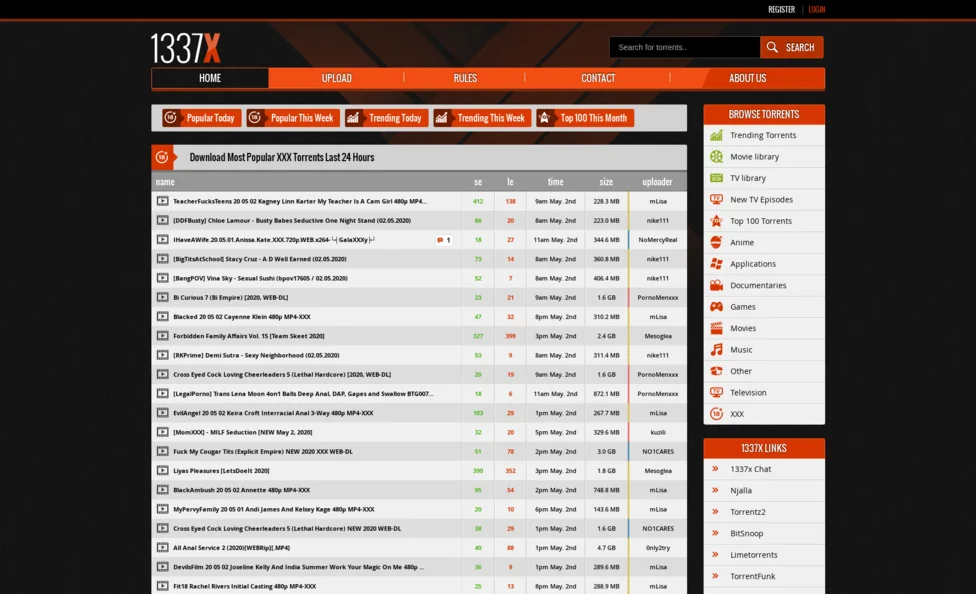Click the Top 100 This Month button
The image size is (976, 594).
585,118
